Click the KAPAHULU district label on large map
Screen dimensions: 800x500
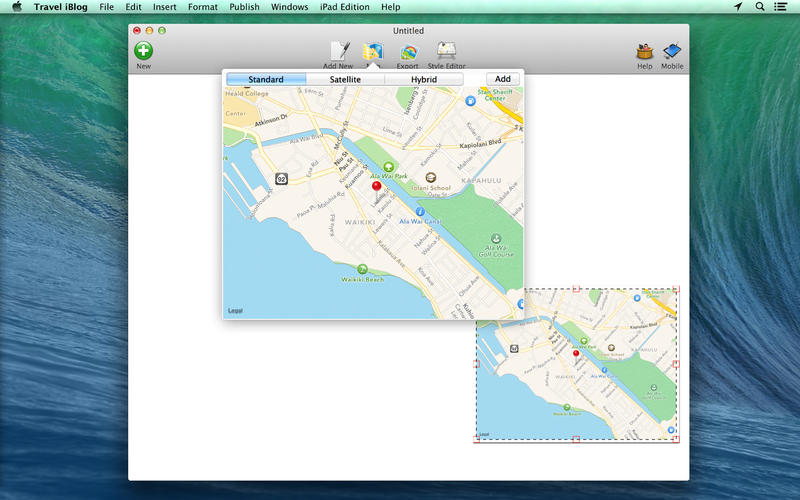point(481,181)
